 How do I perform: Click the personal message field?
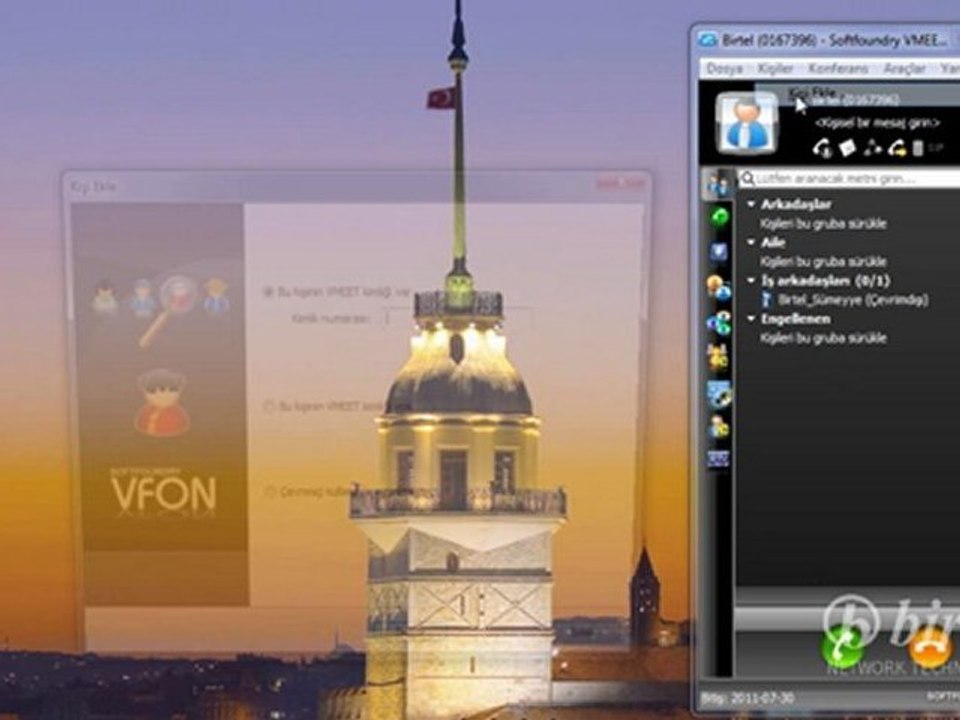877,123
